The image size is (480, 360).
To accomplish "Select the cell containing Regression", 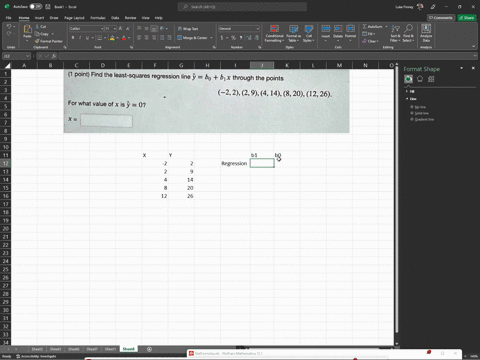I will click(235, 163).
